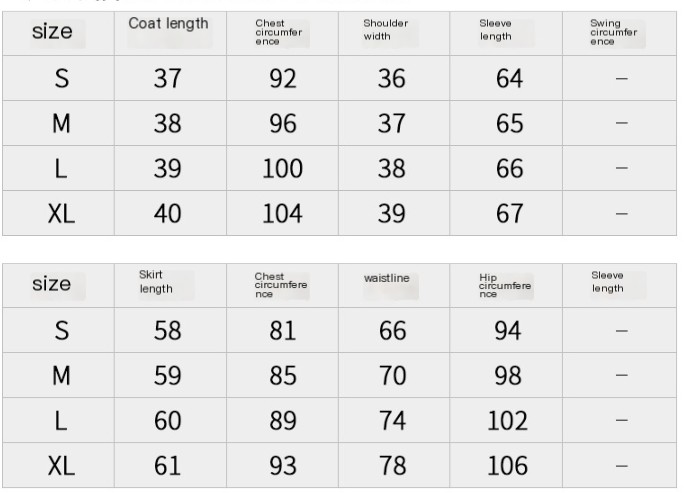This screenshot has height=493, width=684.
Task: Select the S row label in the skirt table
Action: pyautogui.click(x=61, y=330)
